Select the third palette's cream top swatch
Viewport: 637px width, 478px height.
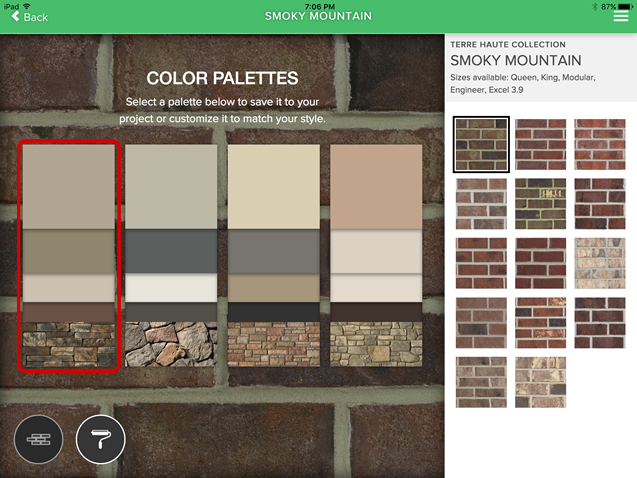point(274,187)
